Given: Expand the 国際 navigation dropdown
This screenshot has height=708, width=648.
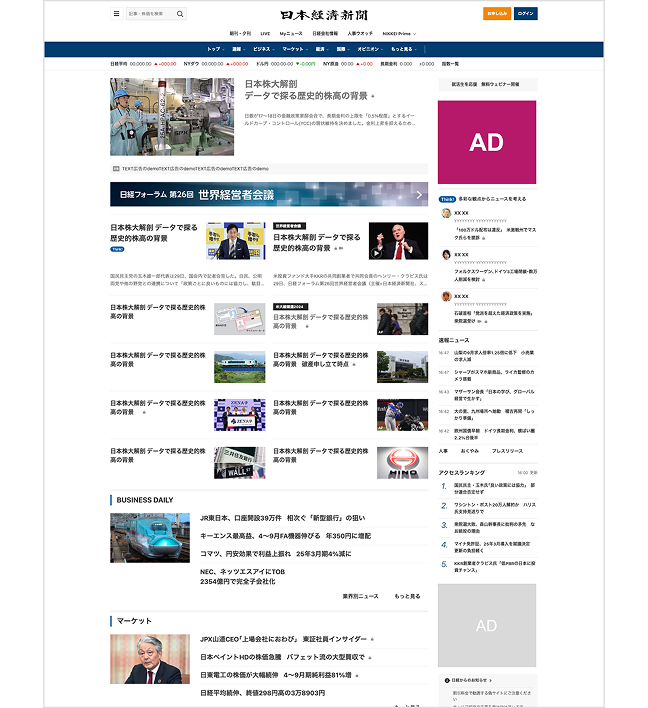Looking at the screenshot, I should [x=342, y=49].
